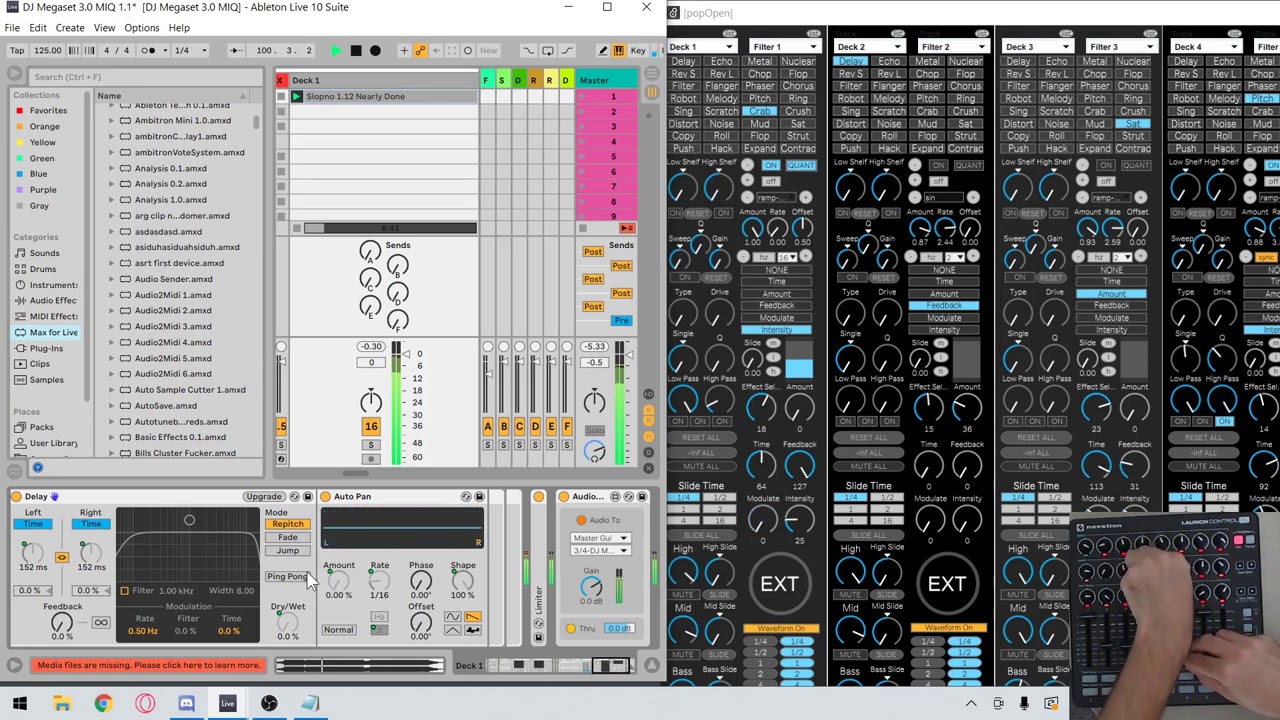
Task: Open Google Chrome from the taskbar
Action: [103, 704]
